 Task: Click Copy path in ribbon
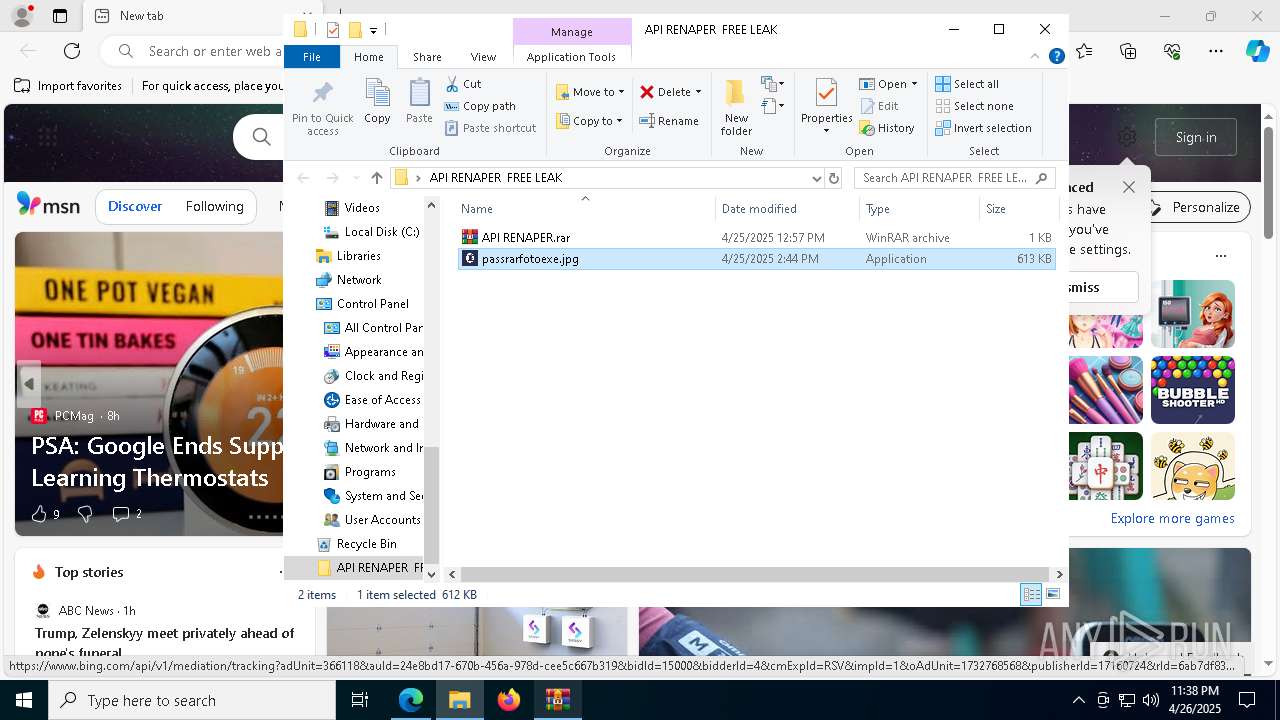[480, 106]
